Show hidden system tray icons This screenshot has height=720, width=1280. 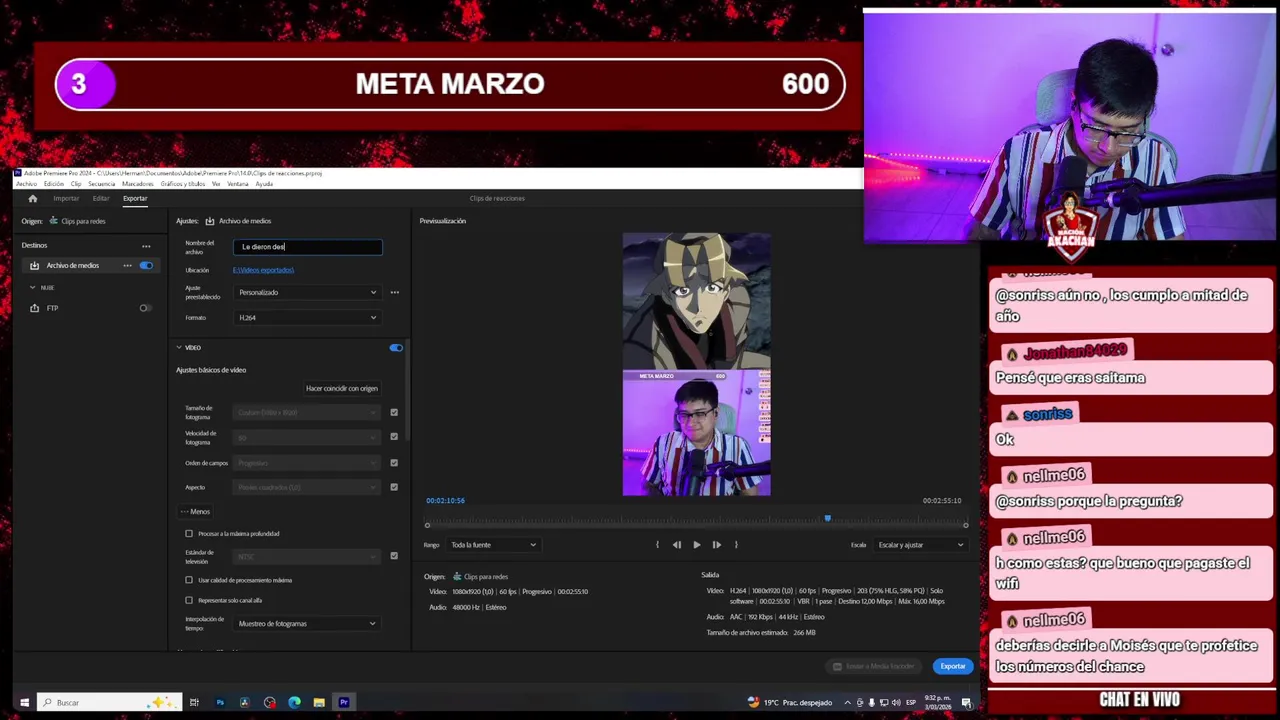(x=848, y=703)
